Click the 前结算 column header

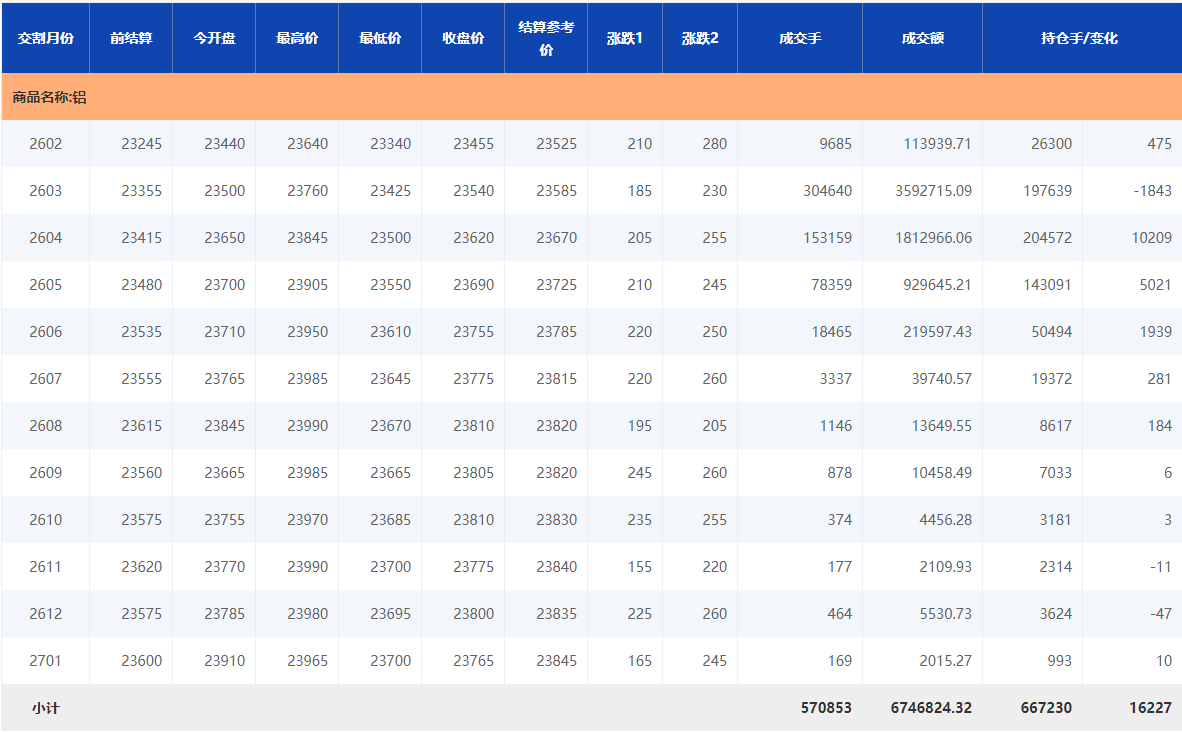[131, 38]
